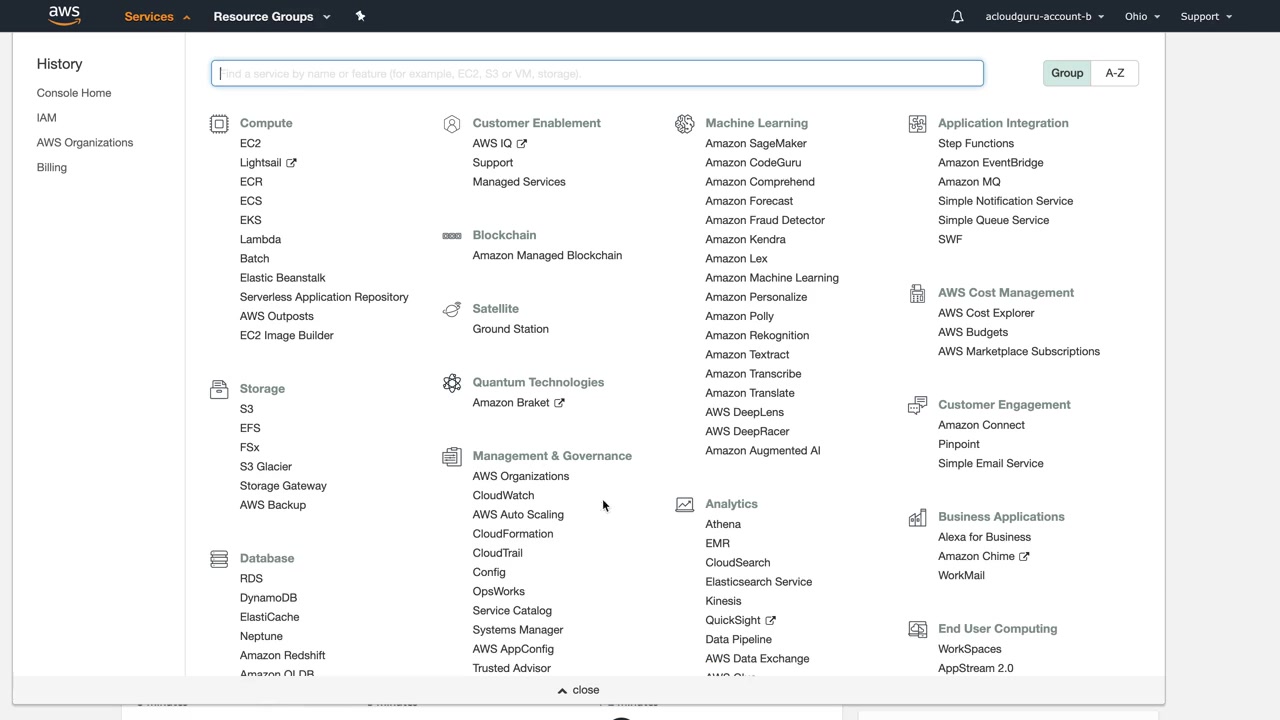This screenshot has height=720, width=1280.
Task: Open the EC2 service link
Action: 250,144
